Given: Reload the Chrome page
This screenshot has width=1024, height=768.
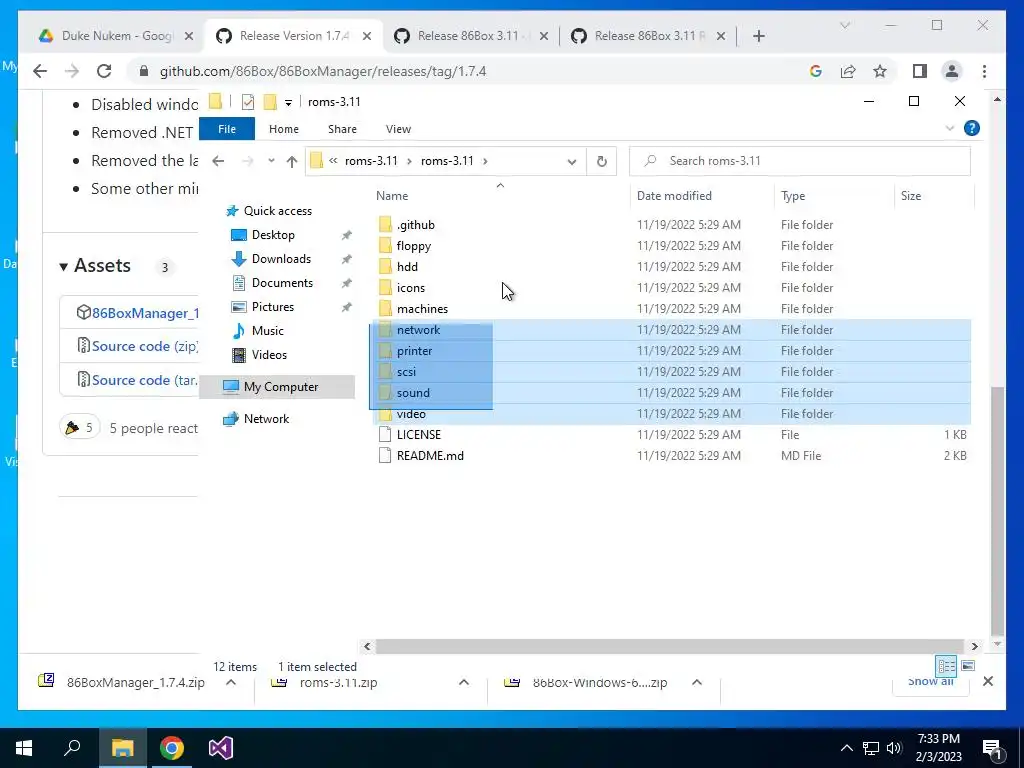Looking at the screenshot, I should tap(104, 71).
